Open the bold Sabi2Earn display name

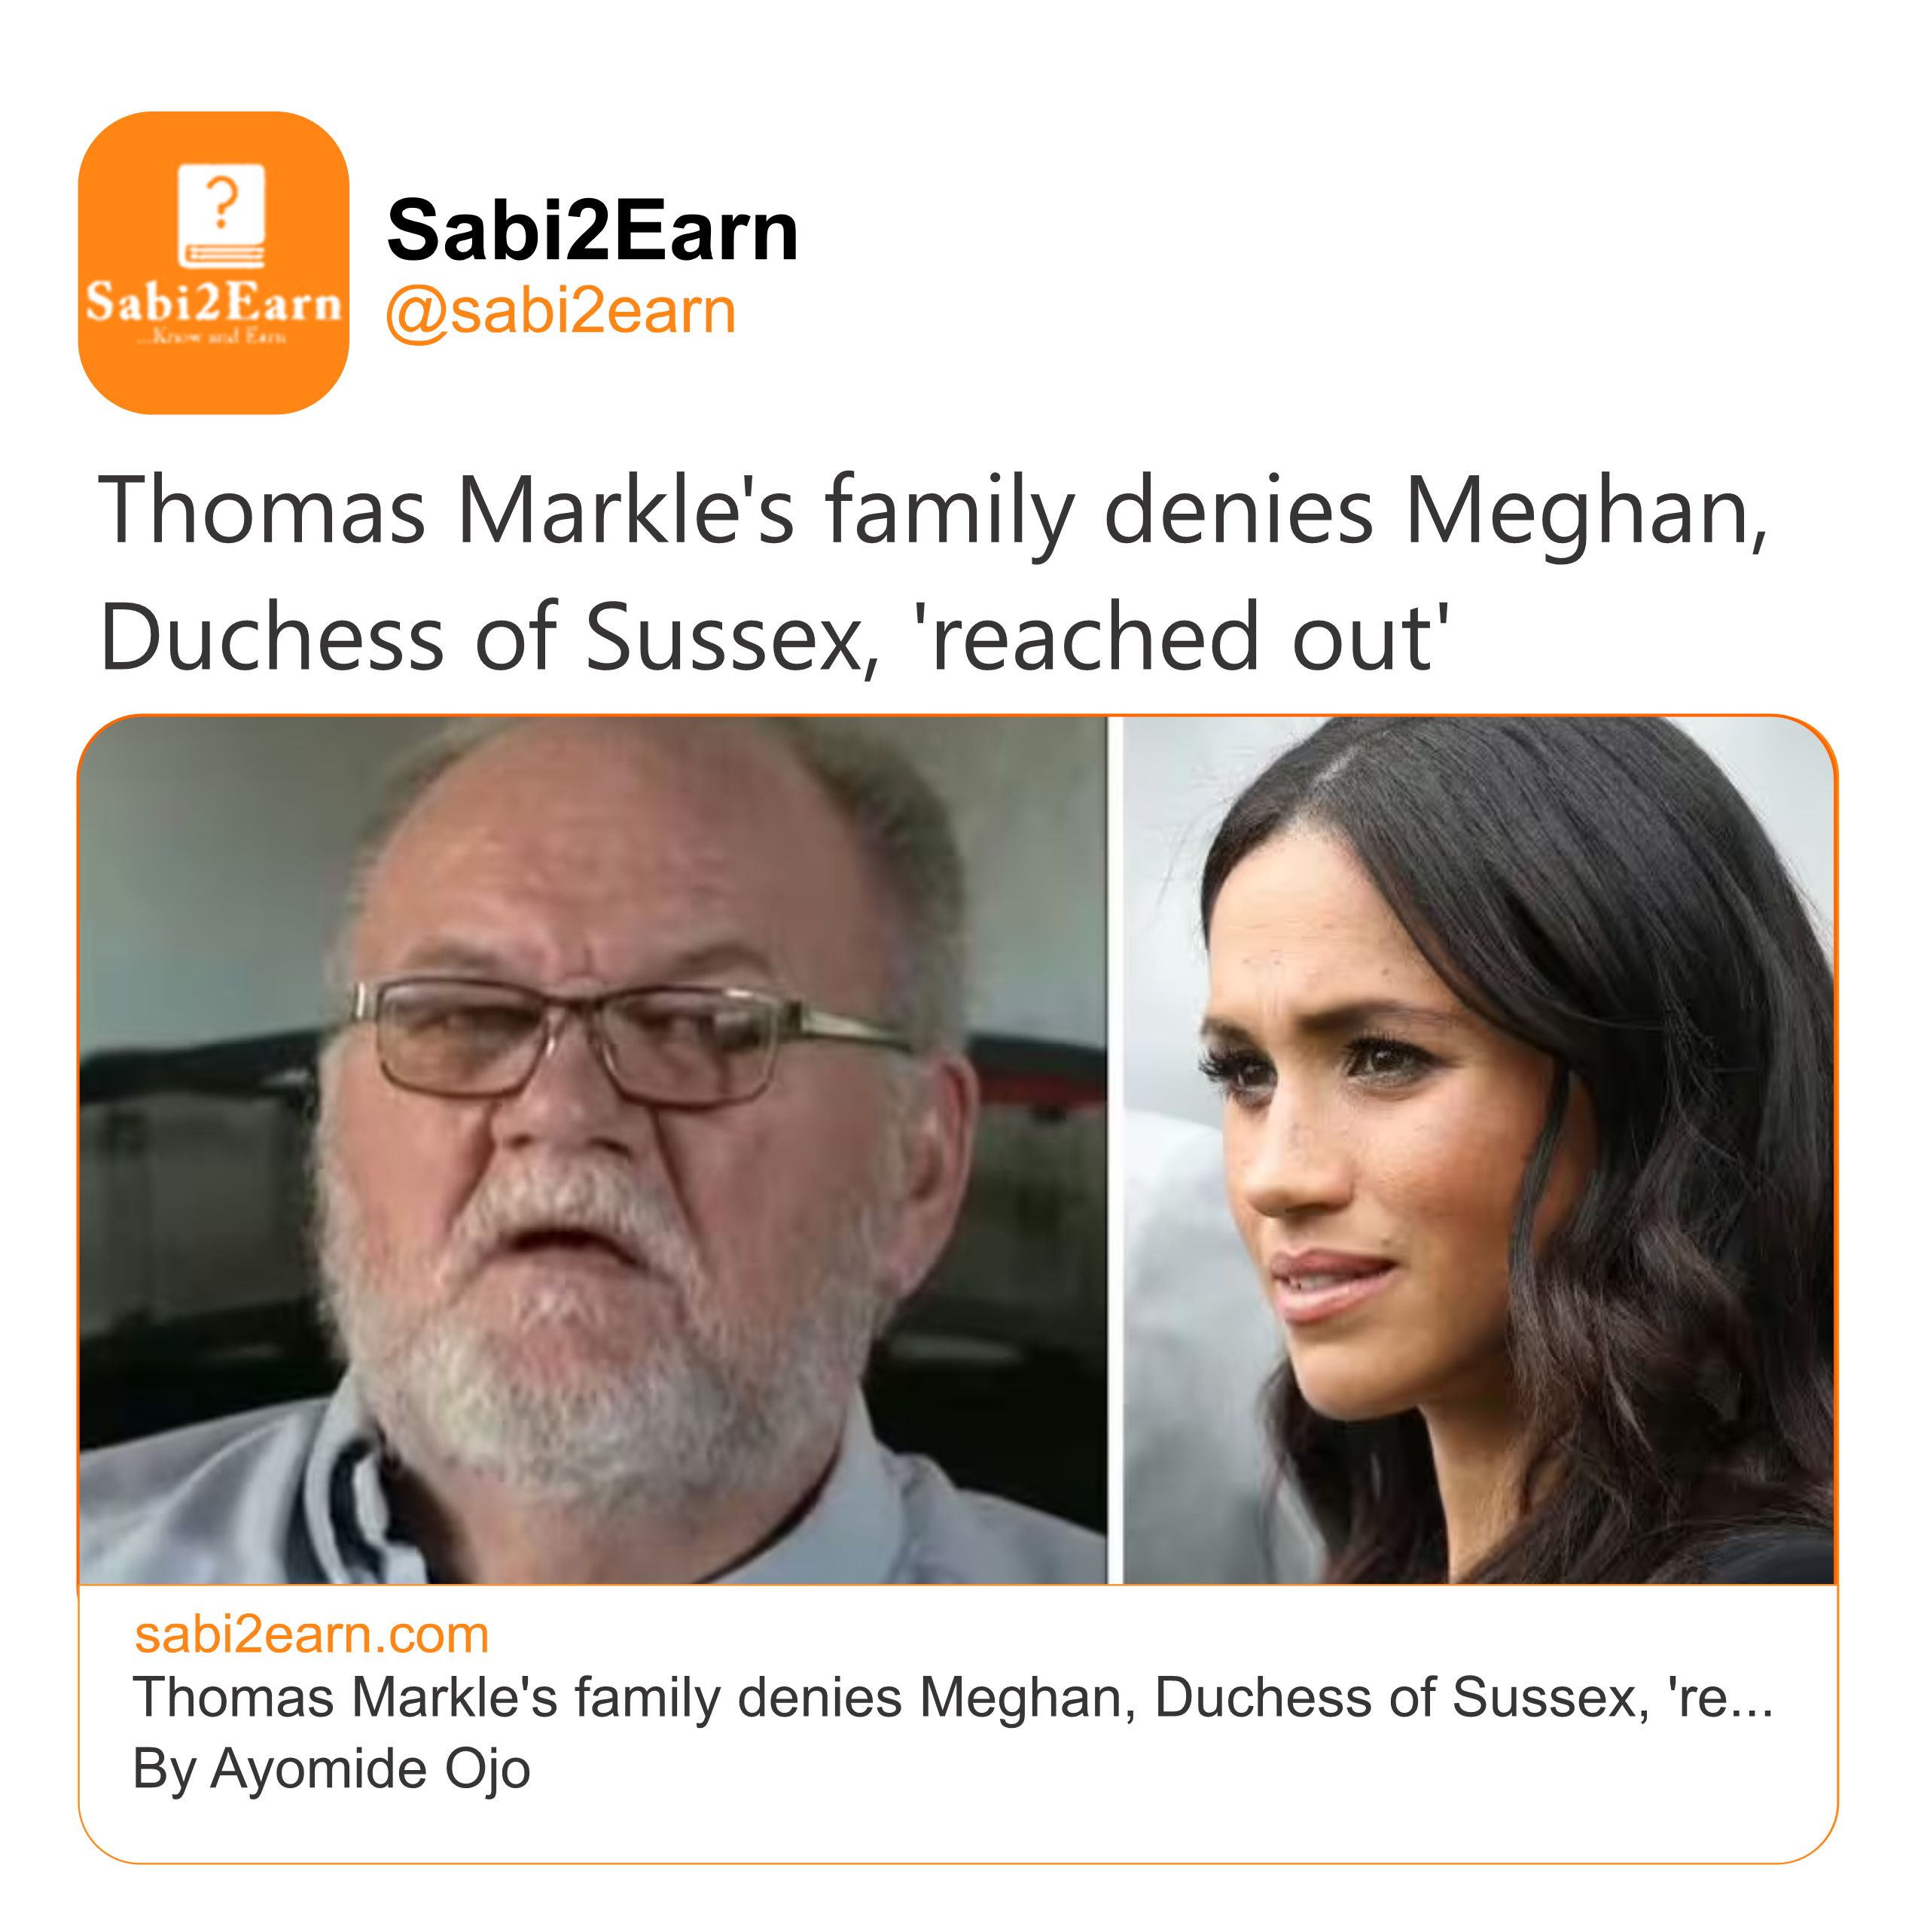point(592,230)
